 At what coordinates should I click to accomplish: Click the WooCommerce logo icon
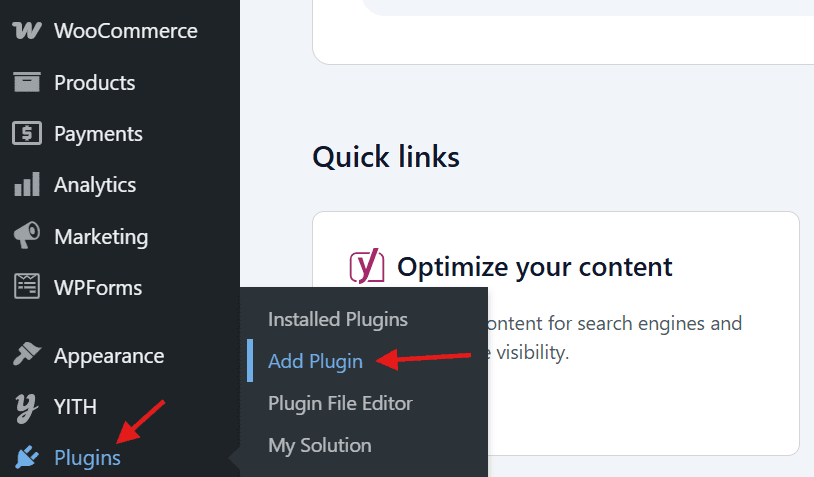click(x=26, y=31)
